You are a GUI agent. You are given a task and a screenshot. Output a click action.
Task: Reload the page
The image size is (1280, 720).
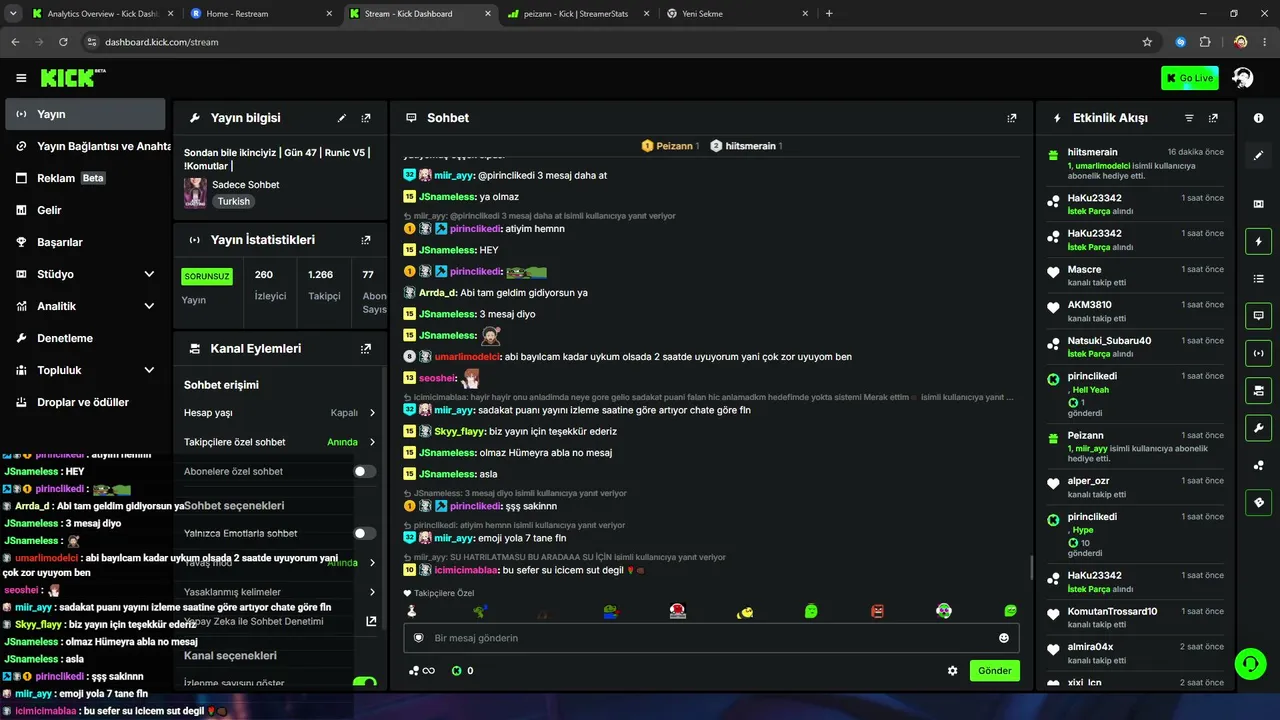click(63, 42)
